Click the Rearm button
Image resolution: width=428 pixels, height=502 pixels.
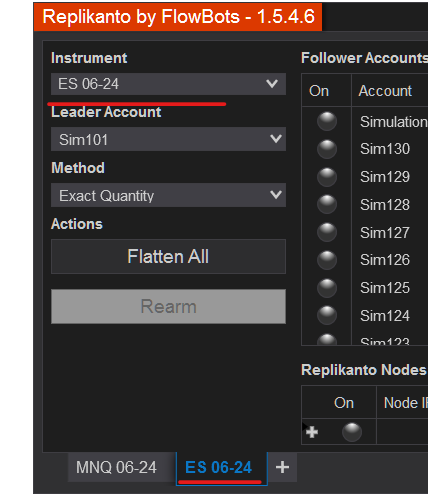[x=168, y=306]
